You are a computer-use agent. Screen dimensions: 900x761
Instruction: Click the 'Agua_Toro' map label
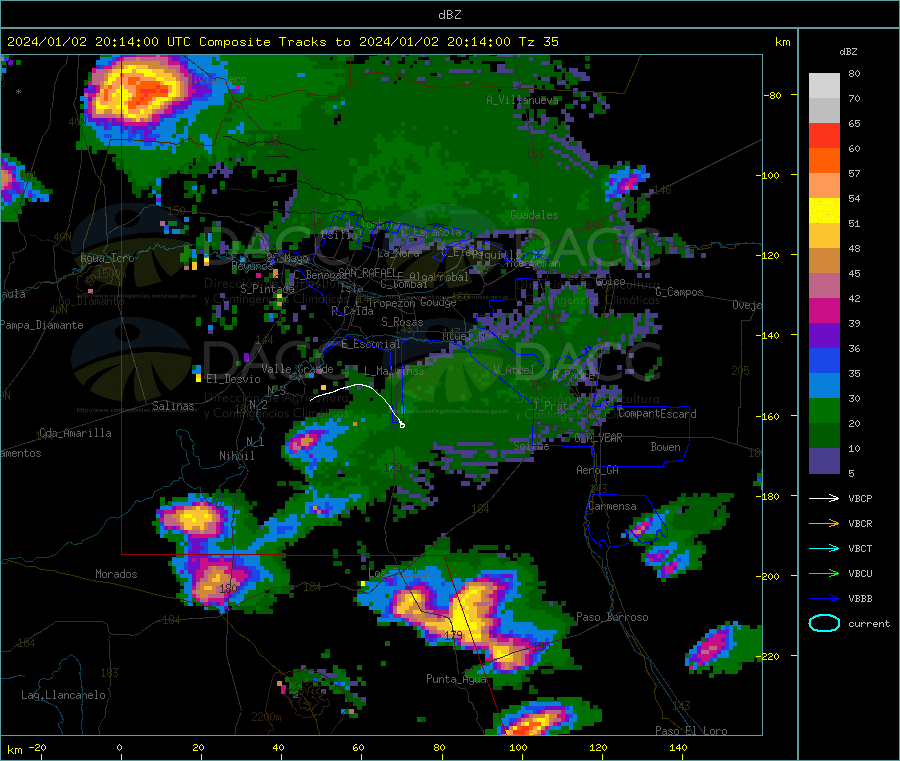pos(107,258)
